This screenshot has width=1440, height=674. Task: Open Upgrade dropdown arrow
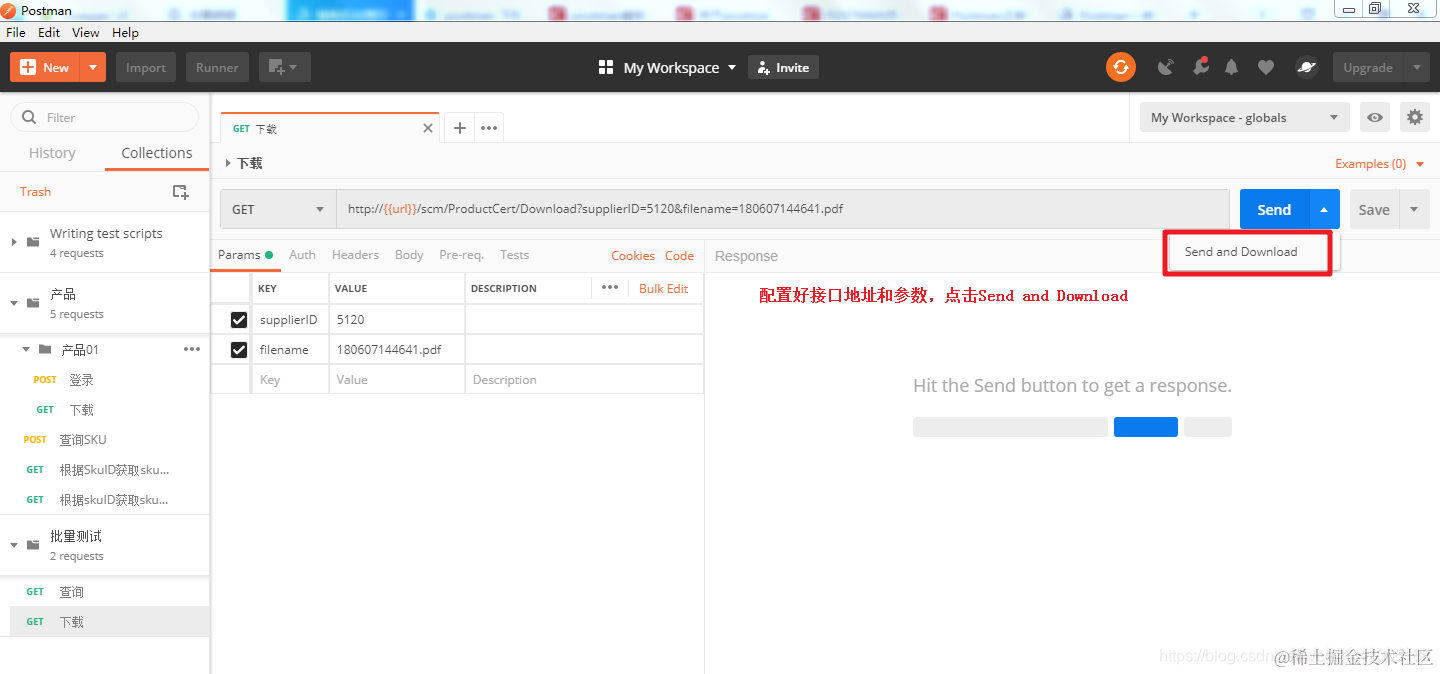coord(1416,67)
